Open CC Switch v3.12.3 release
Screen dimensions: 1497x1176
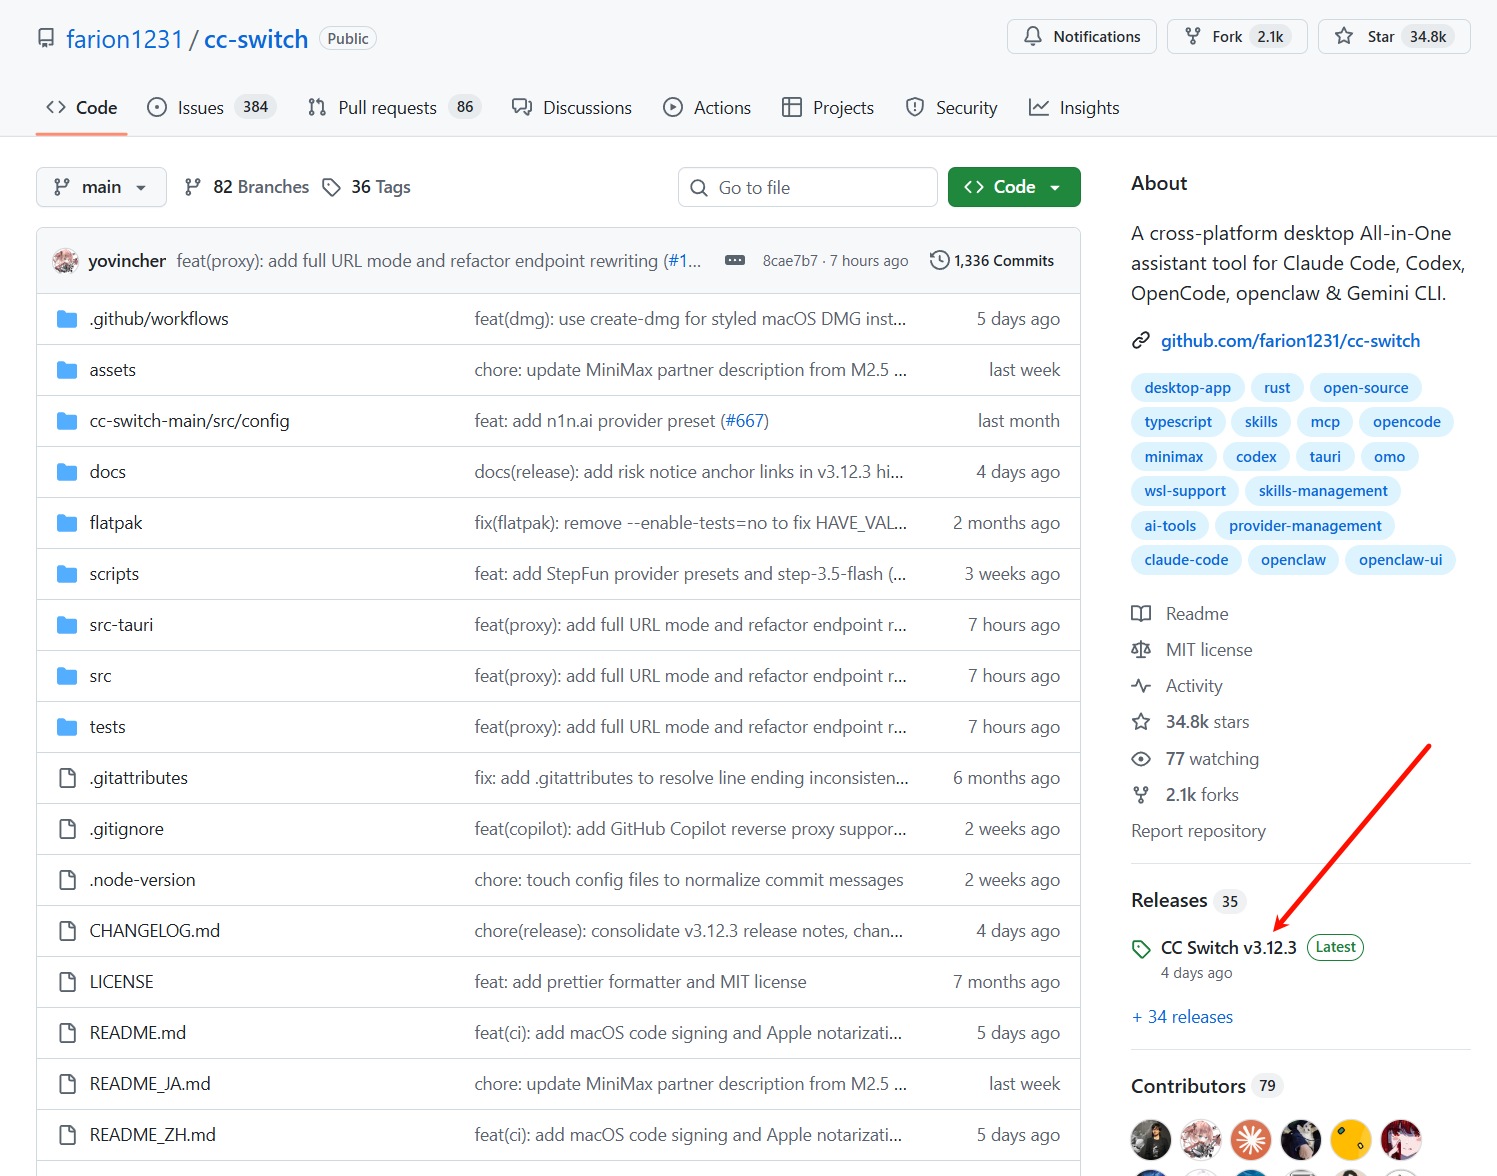tap(1228, 947)
